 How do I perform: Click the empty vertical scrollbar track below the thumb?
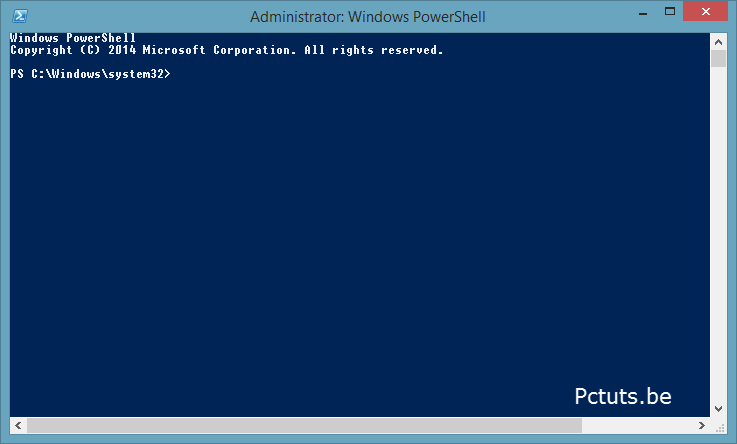pos(718,240)
